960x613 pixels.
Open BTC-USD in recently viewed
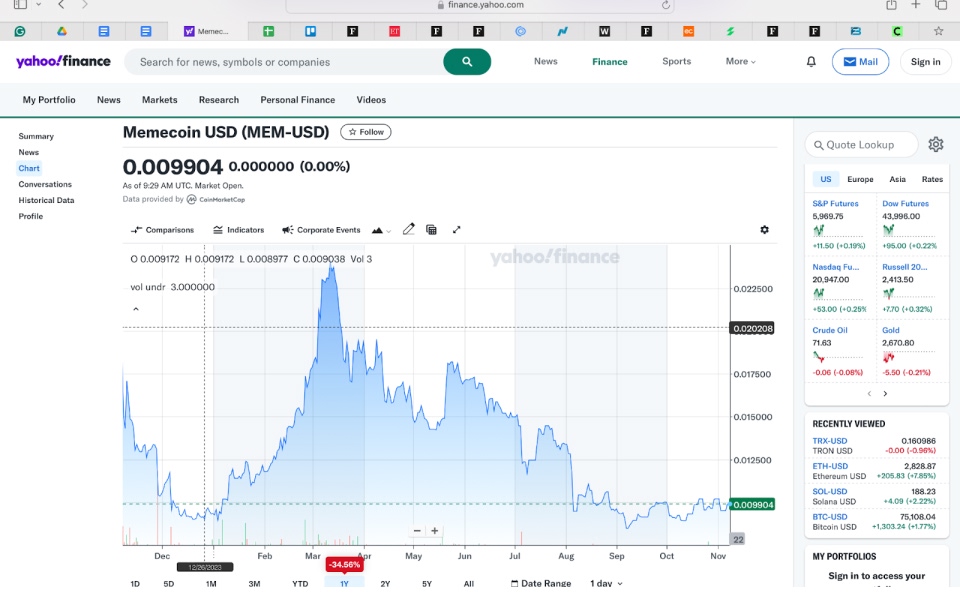(830, 517)
